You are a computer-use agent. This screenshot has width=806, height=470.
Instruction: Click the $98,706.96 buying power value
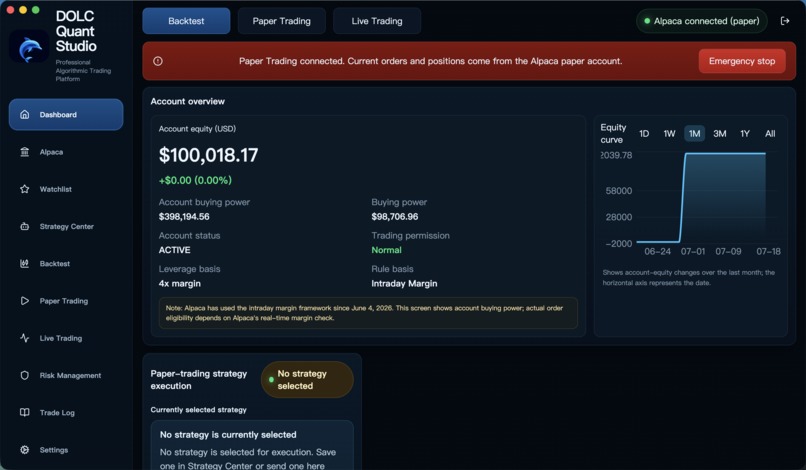coord(395,216)
